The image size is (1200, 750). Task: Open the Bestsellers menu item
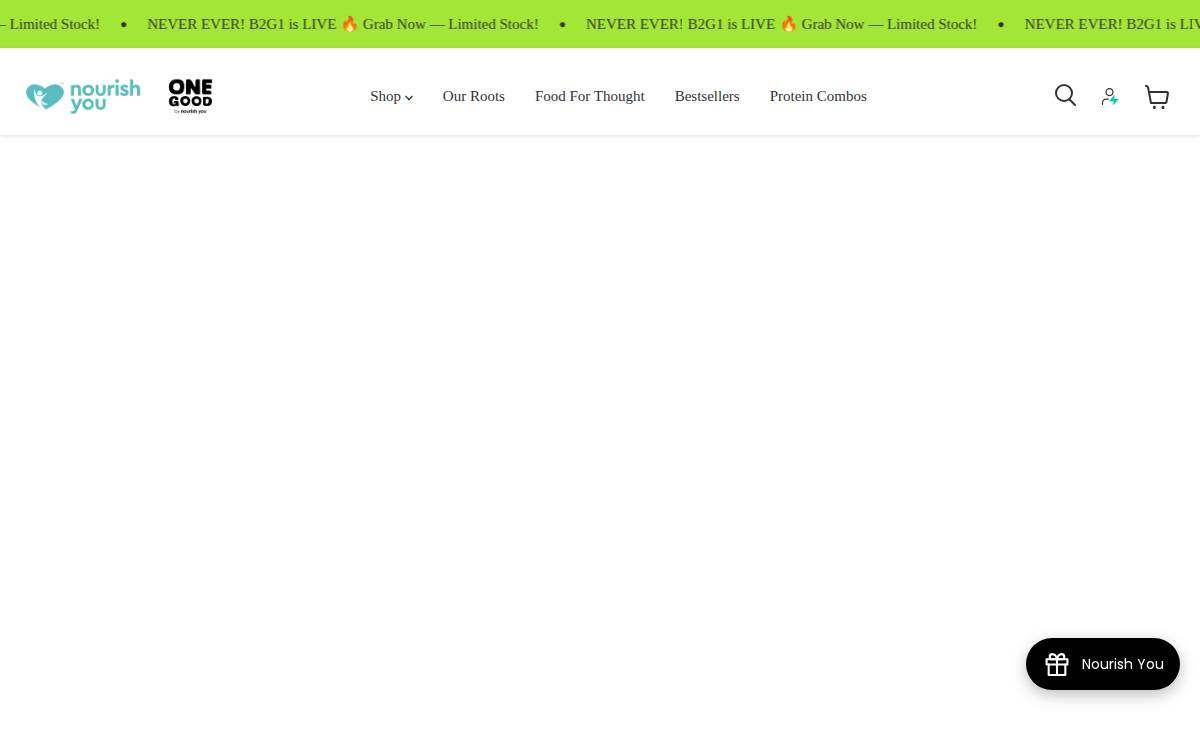[707, 96]
